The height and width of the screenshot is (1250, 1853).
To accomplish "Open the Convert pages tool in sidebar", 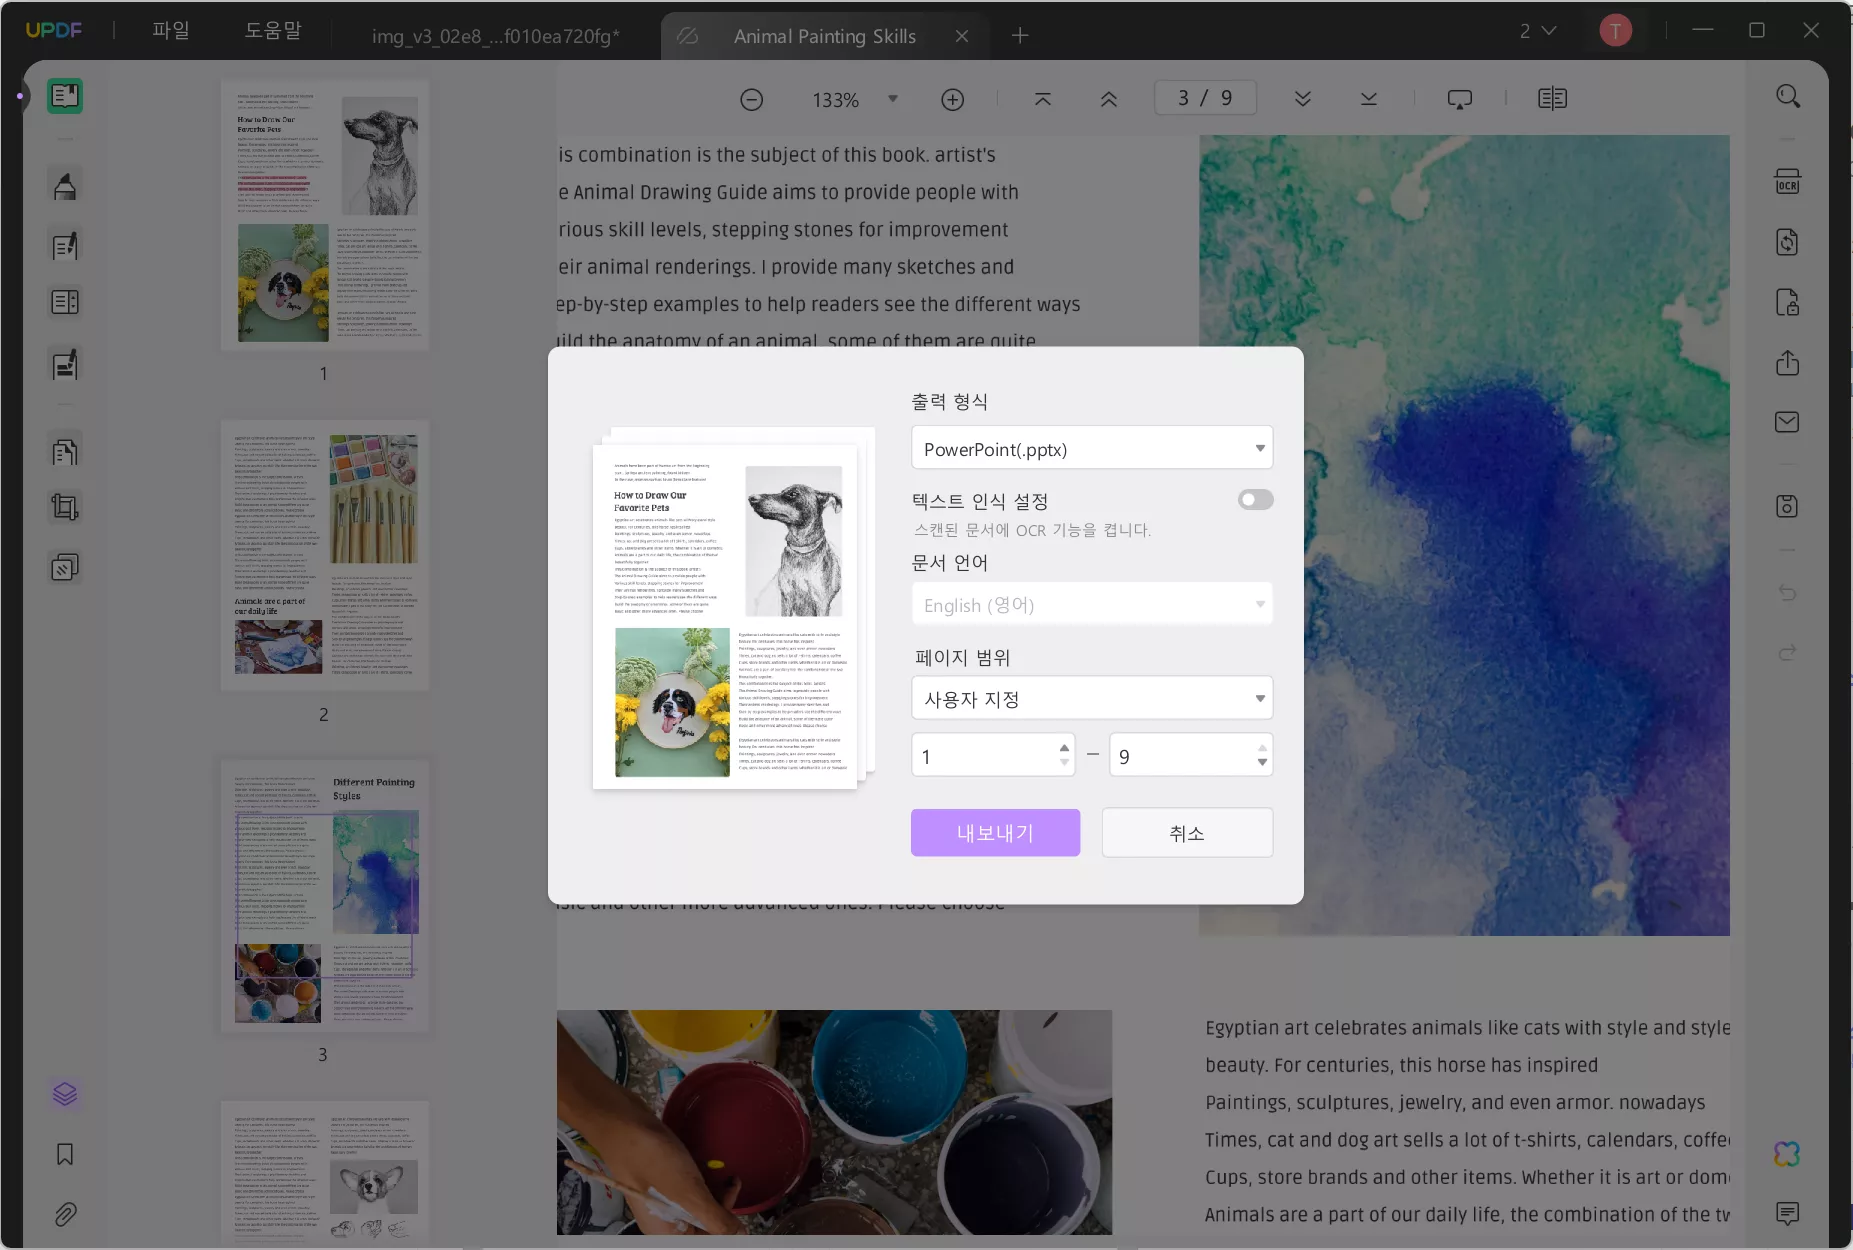I will pyautogui.click(x=65, y=452).
